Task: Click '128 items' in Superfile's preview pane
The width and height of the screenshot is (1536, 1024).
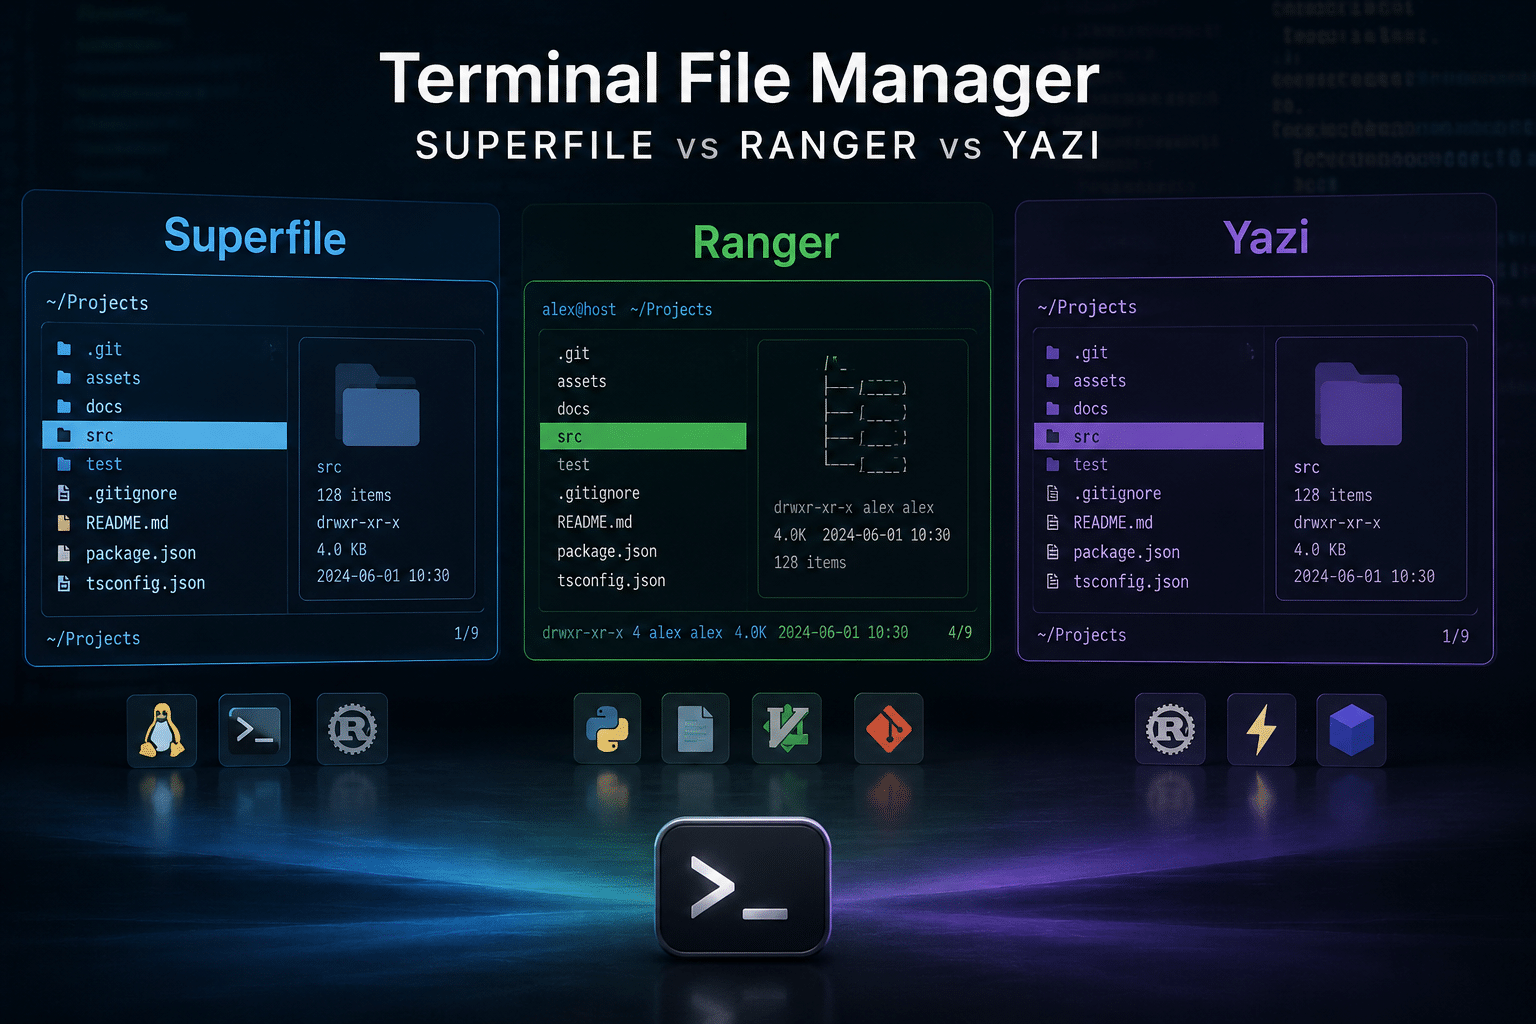Action: point(354,495)
